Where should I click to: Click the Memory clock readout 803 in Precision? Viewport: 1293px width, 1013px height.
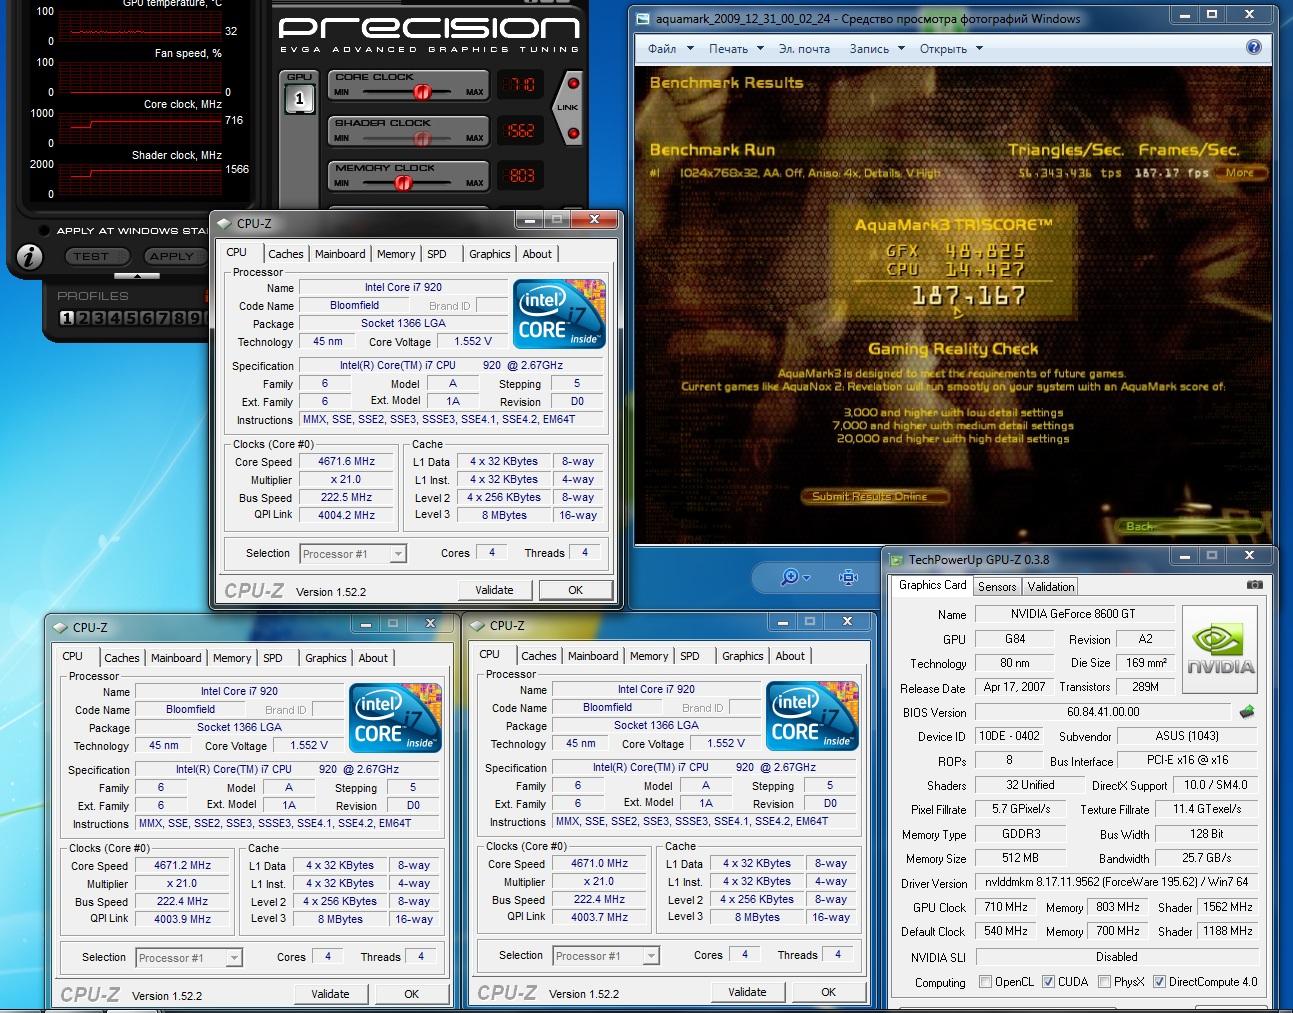[x=521, y=176]
